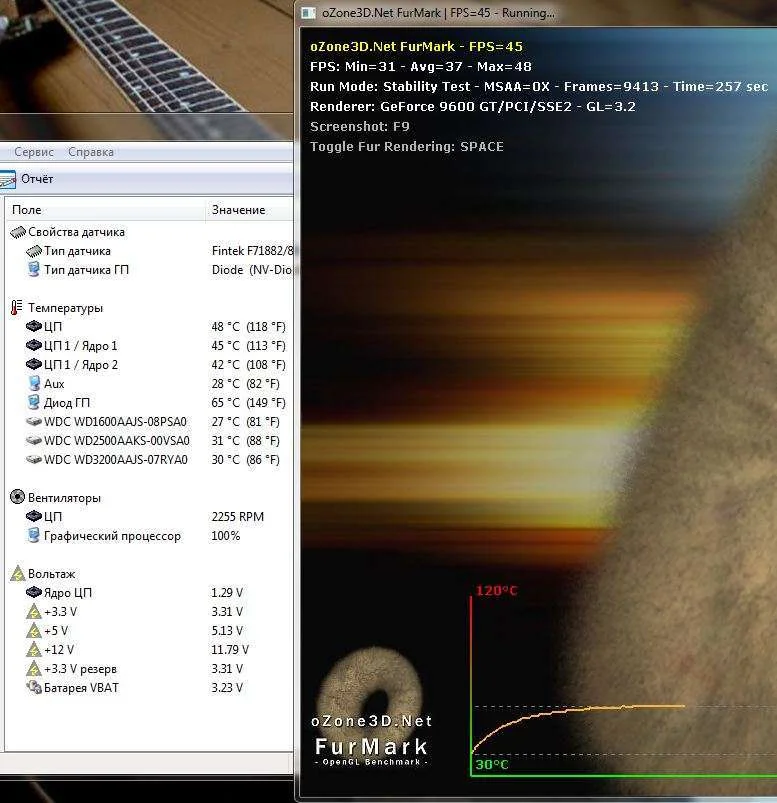Click the WDC WD1600AAJS-08PSA0 drive icon
Screen dimensions: 777x803
pos(34,421)
